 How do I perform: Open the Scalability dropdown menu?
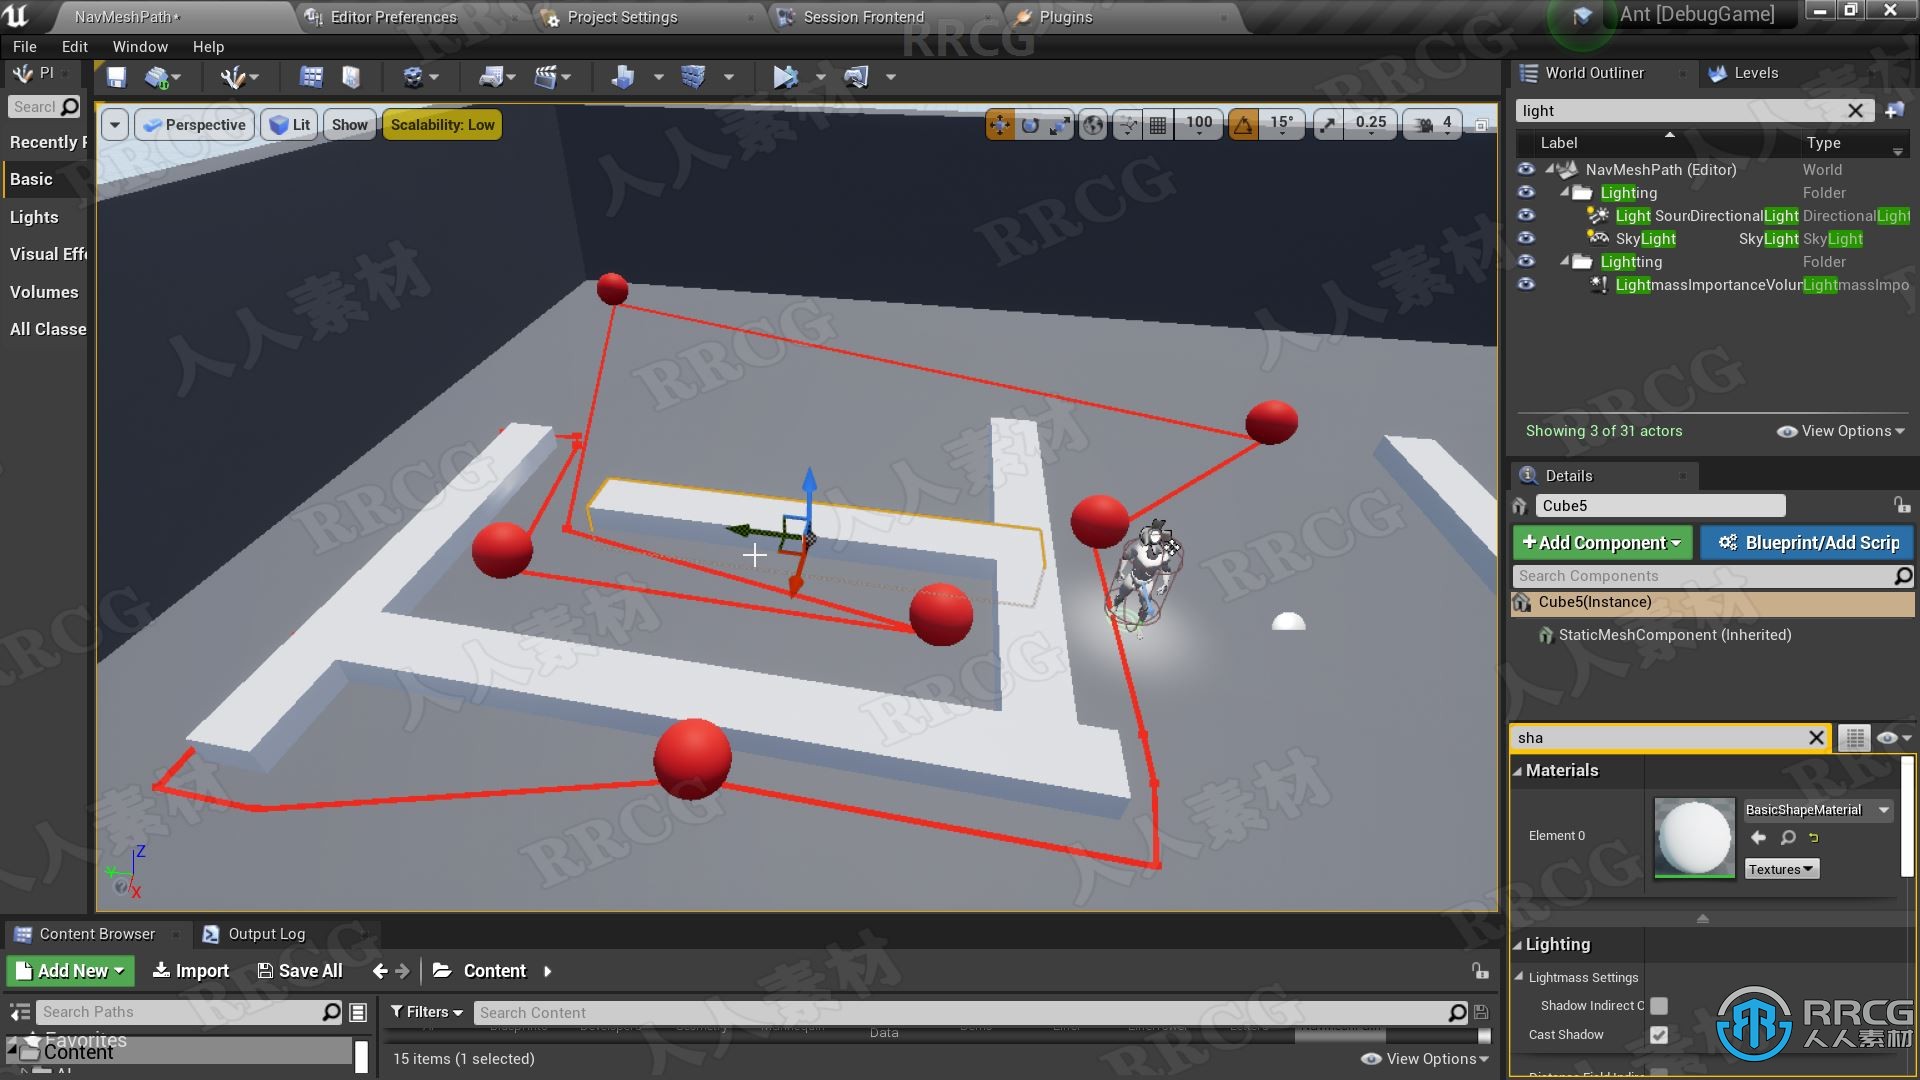[x=442, y=124]
